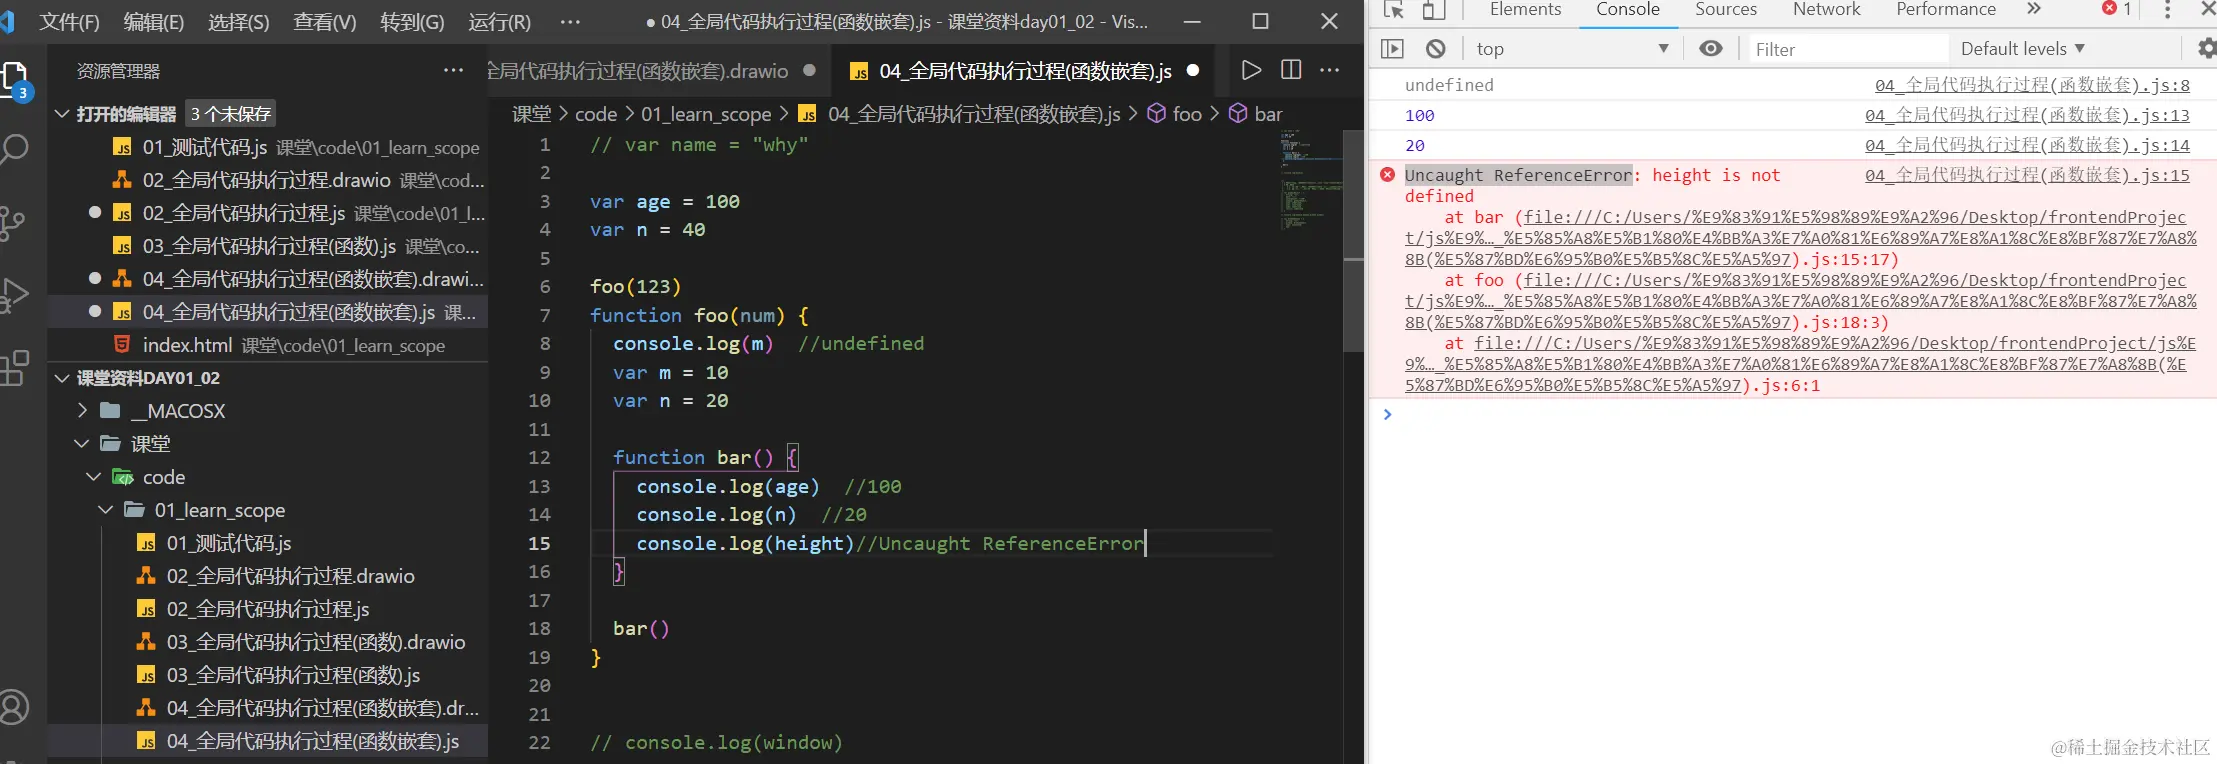Follow the js:8 source link in console

coord(2032,85)
